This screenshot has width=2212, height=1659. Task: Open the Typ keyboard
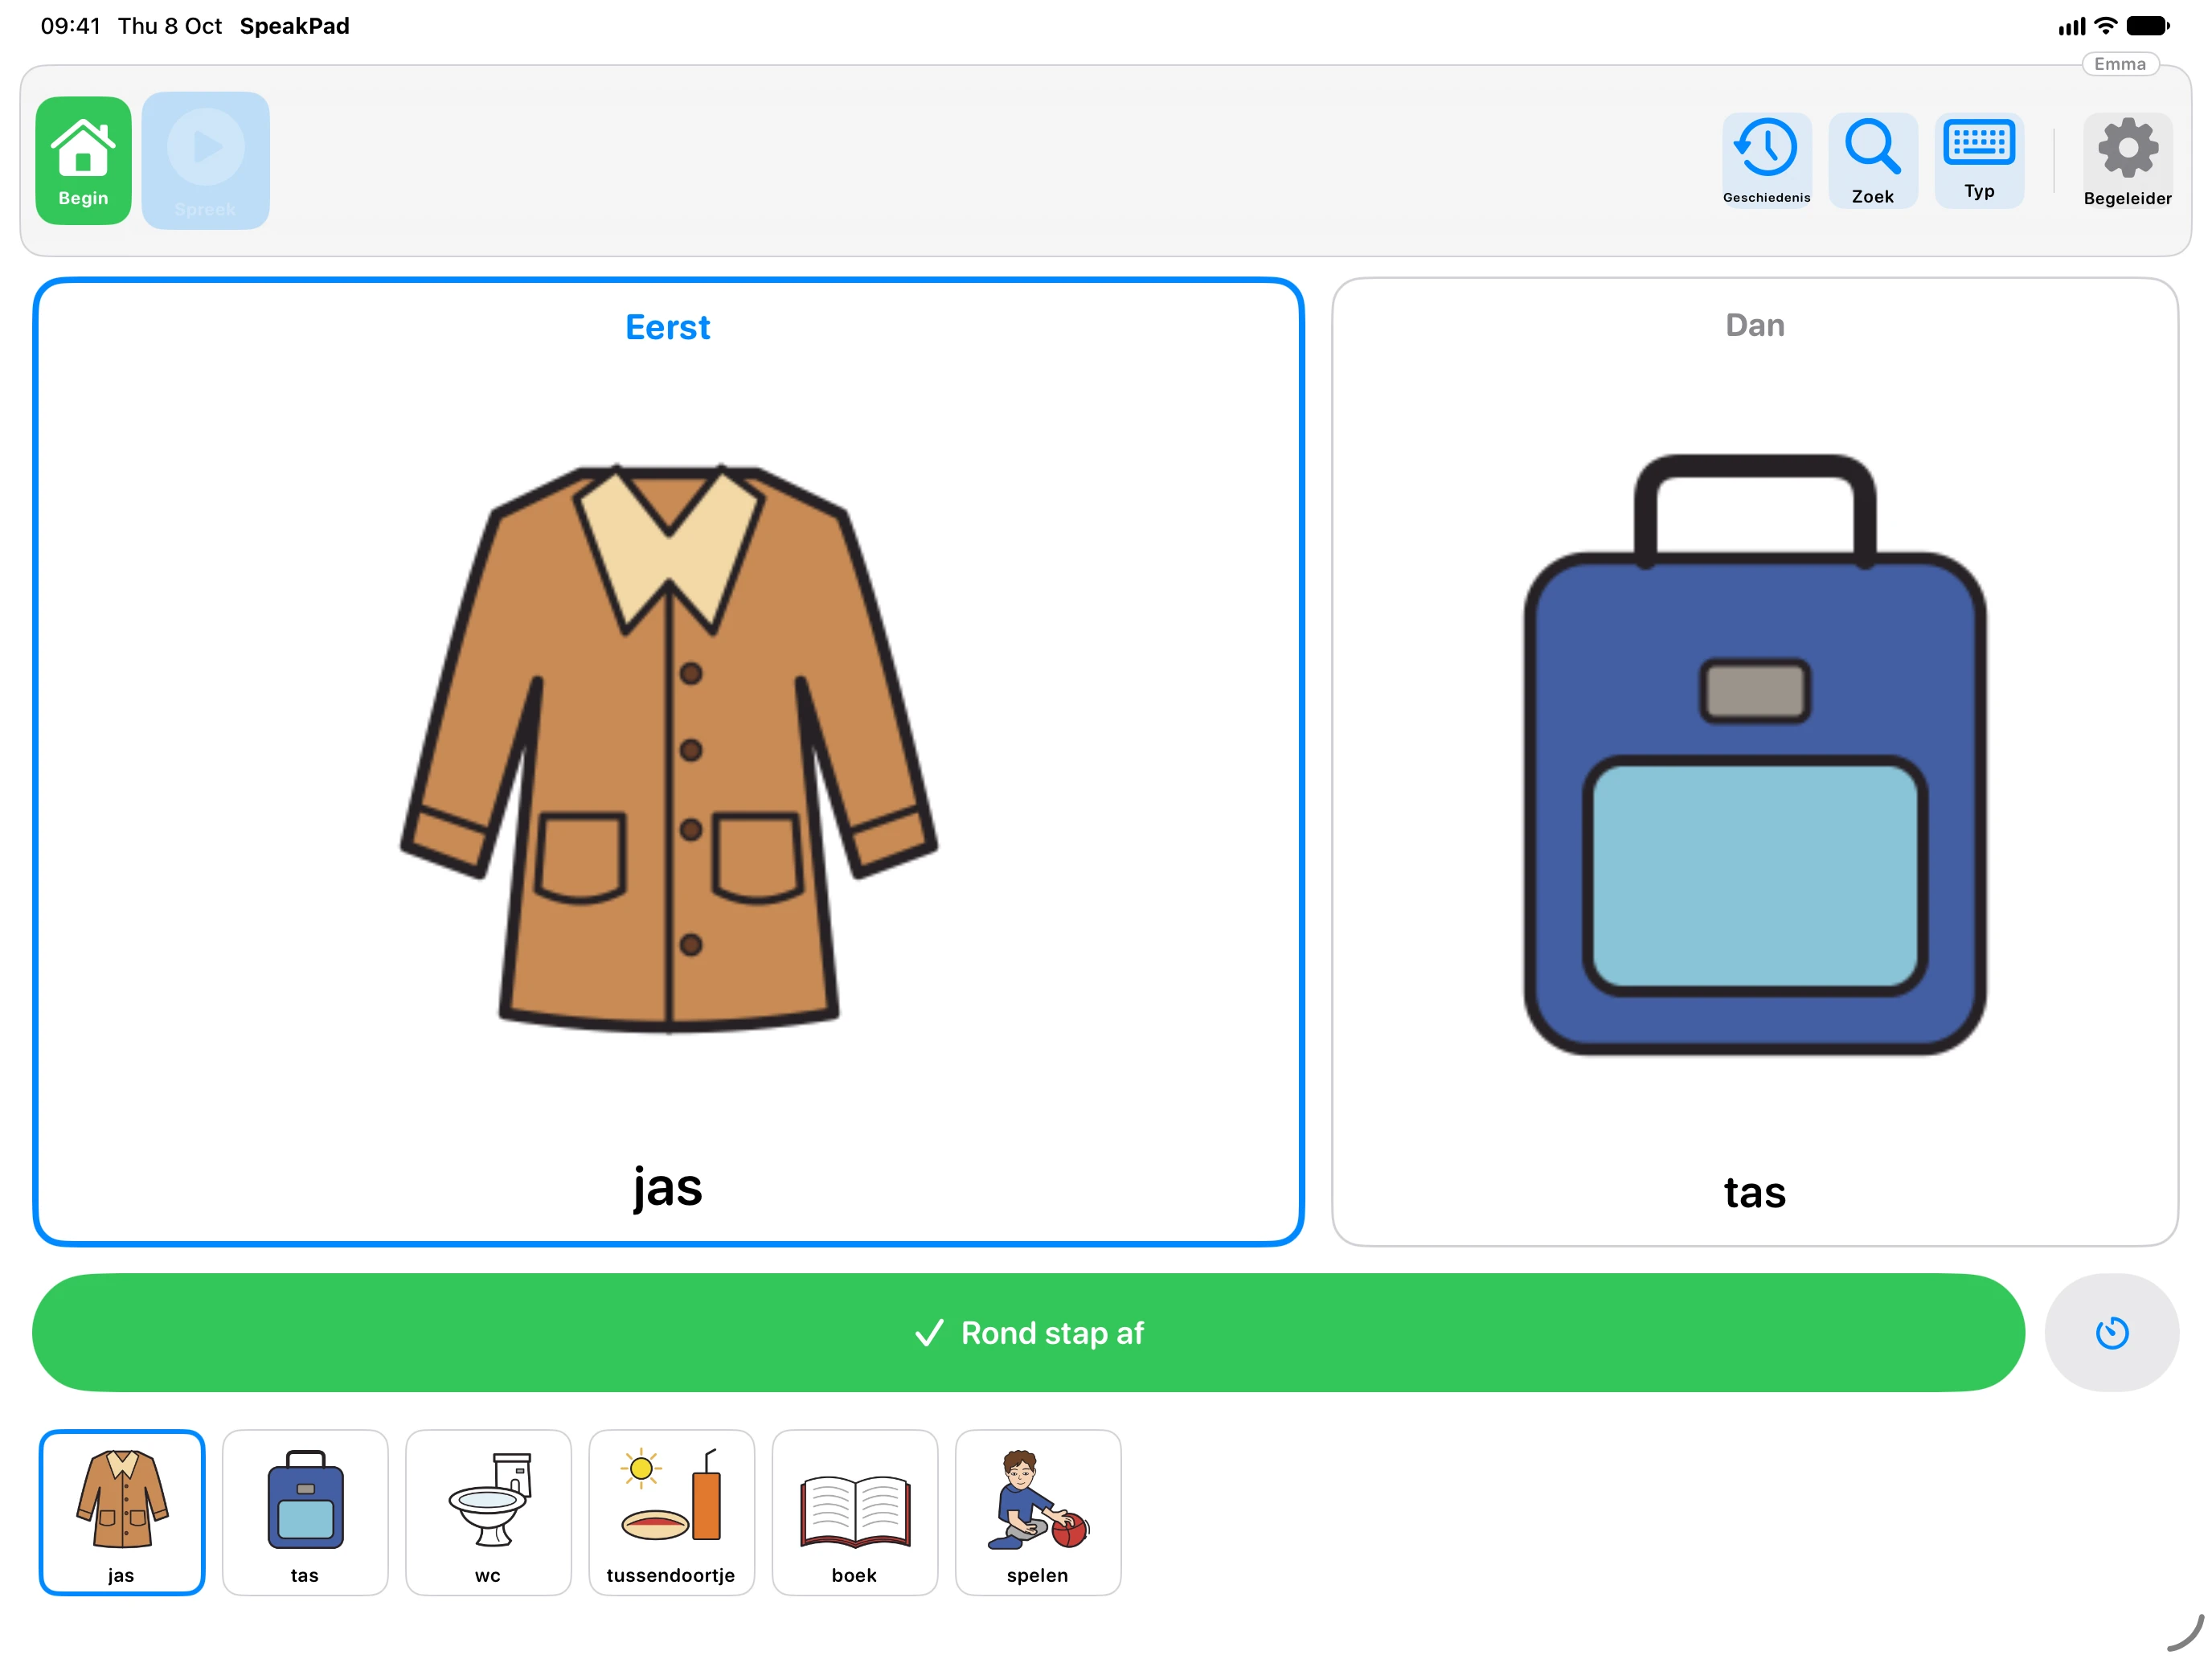[1979, 160]
